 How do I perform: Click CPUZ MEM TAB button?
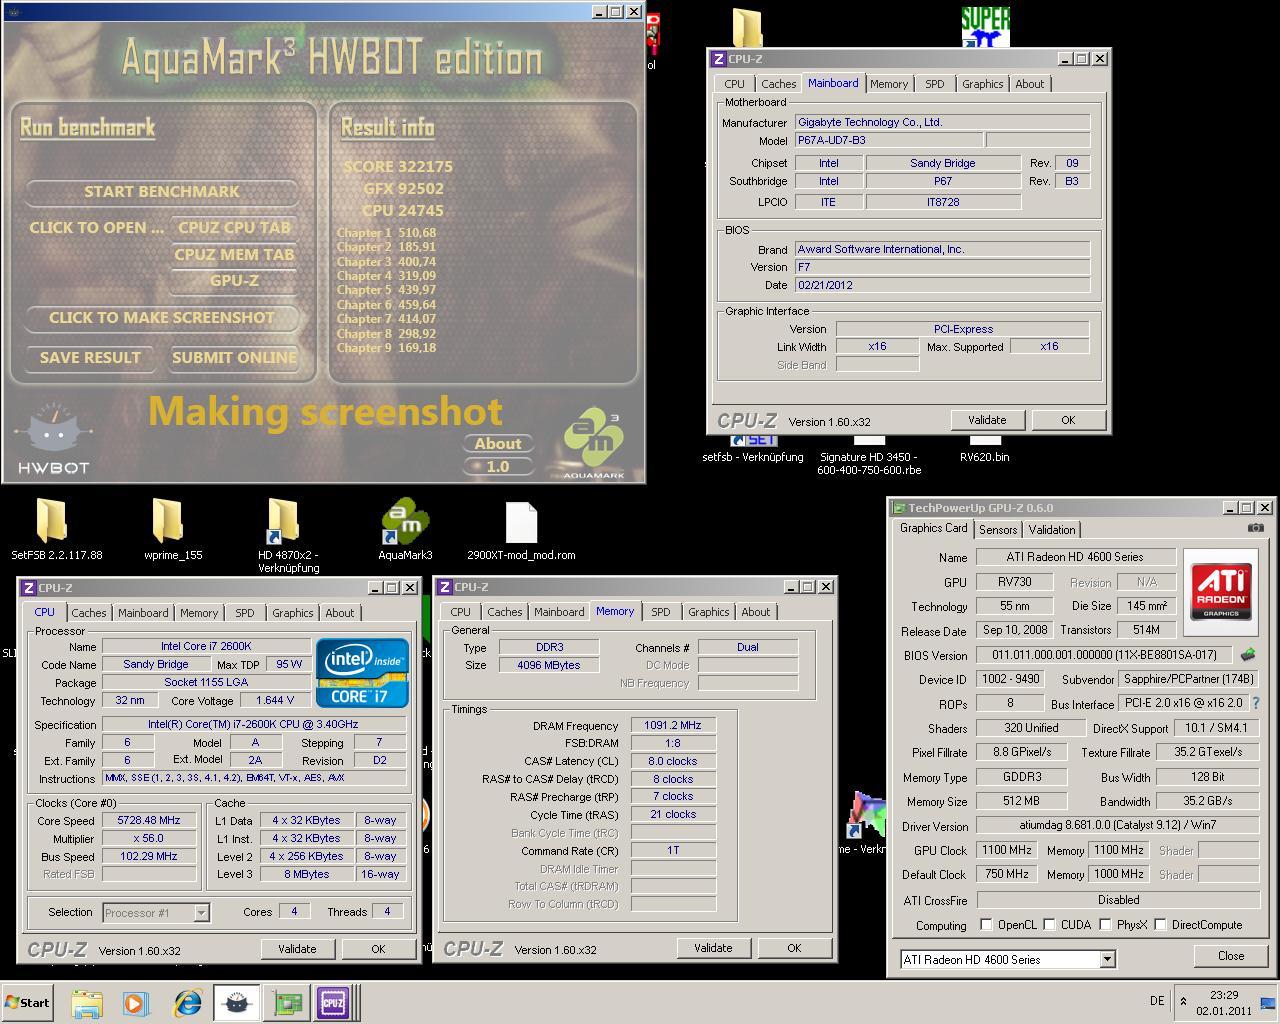[x=234, y=254]
